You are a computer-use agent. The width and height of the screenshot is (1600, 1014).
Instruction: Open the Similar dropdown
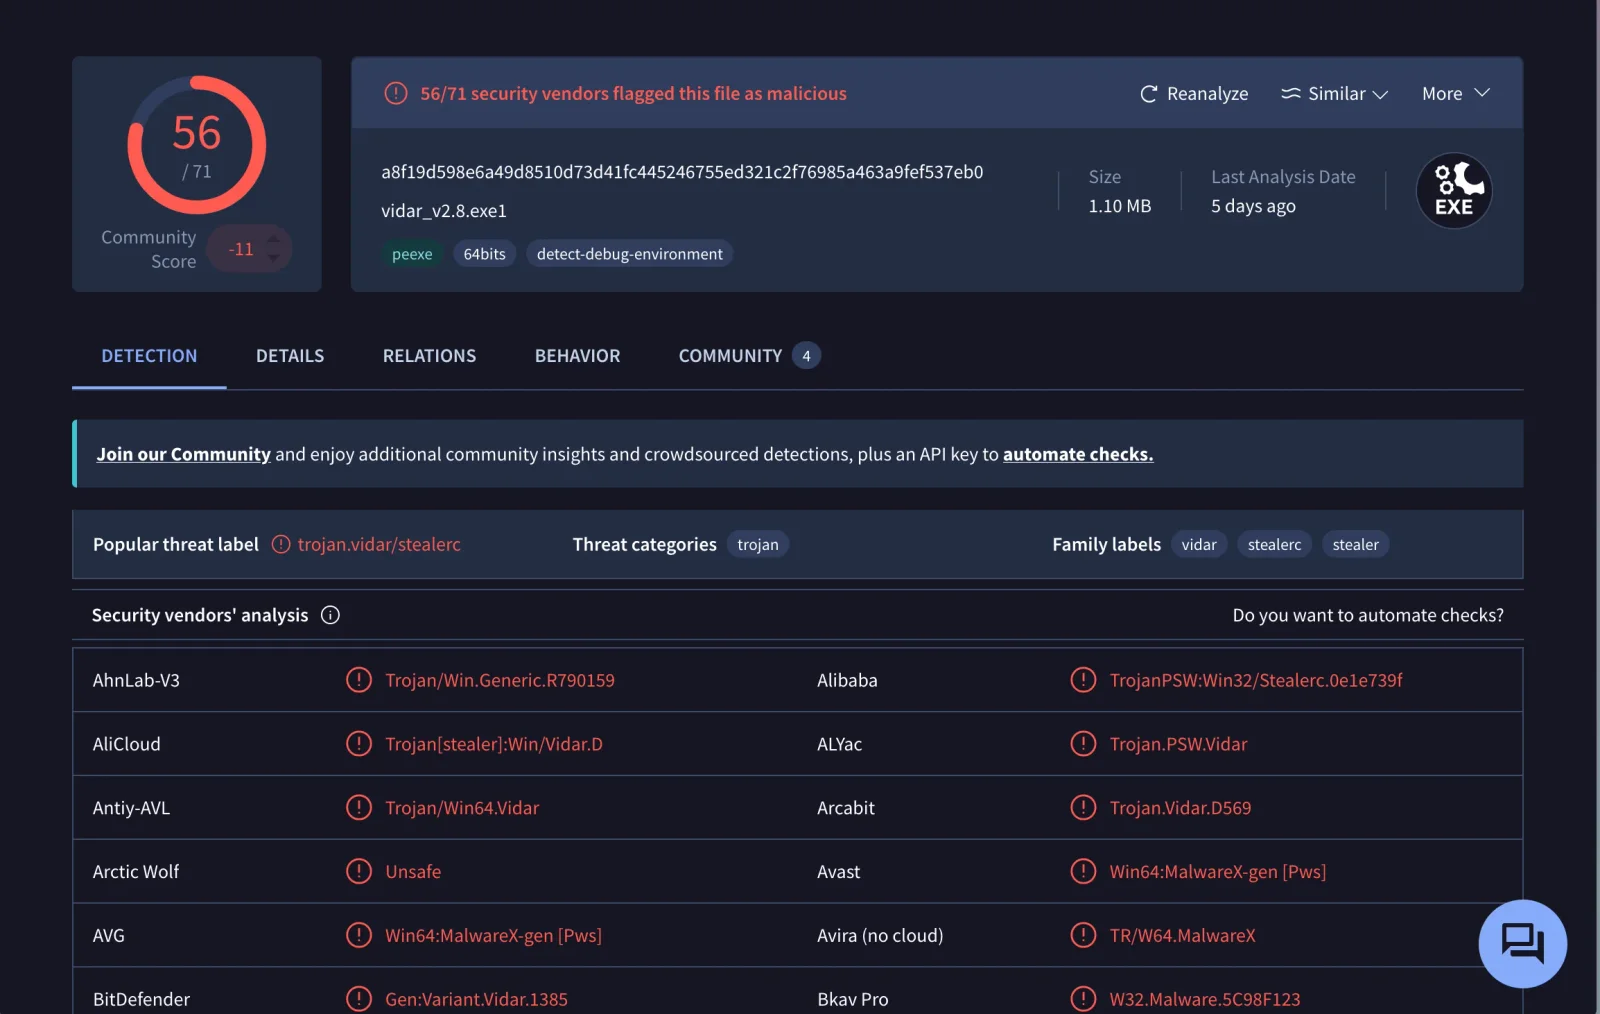click(x=1335, y=94)
